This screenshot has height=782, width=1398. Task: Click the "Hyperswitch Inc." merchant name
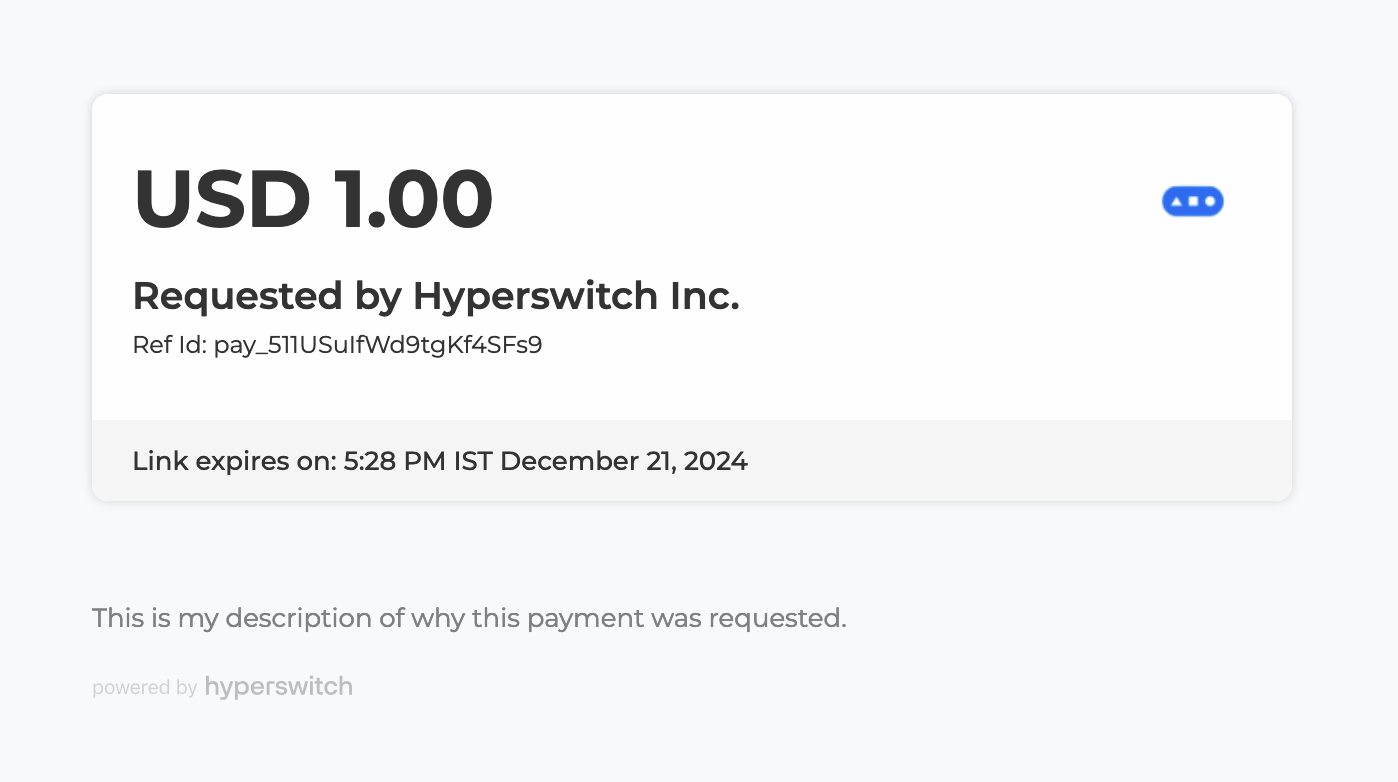[x=576, y=296]
